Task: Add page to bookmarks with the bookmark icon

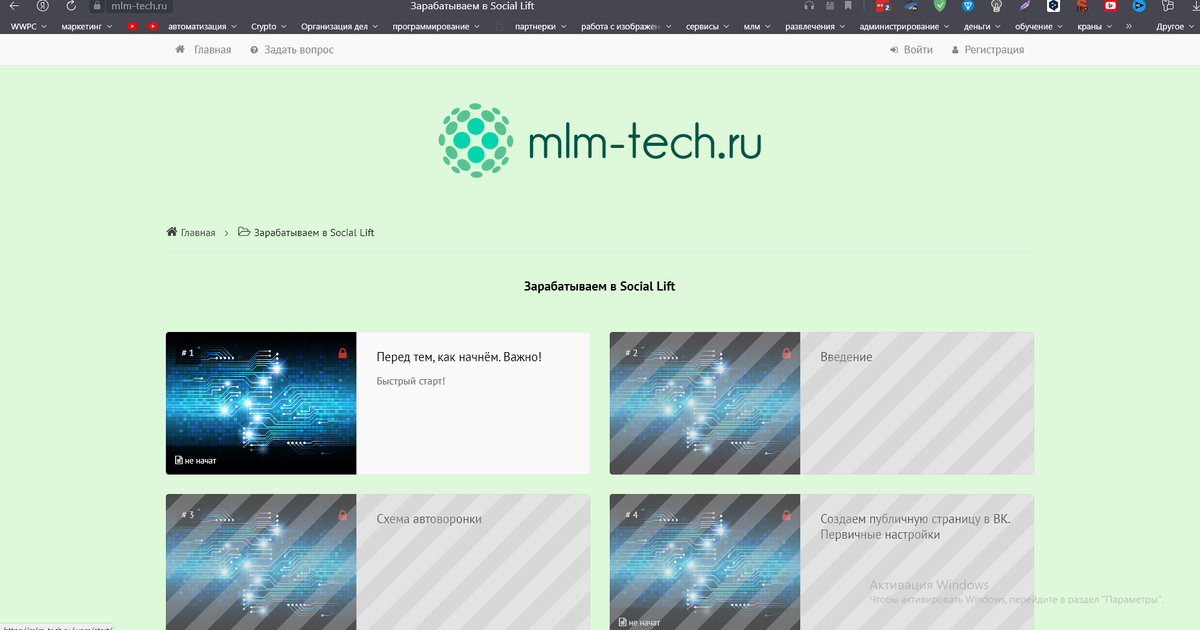Action: 848,6
